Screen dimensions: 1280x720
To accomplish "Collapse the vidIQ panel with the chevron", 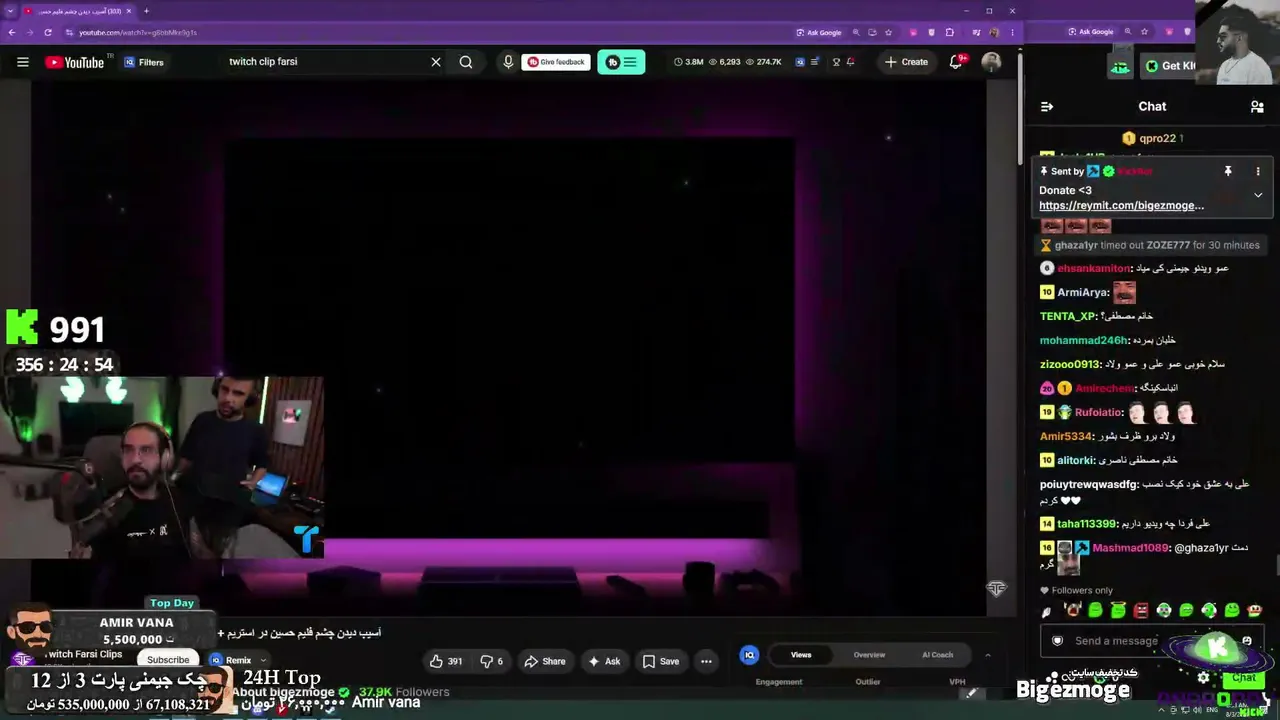I will [988, 655].
